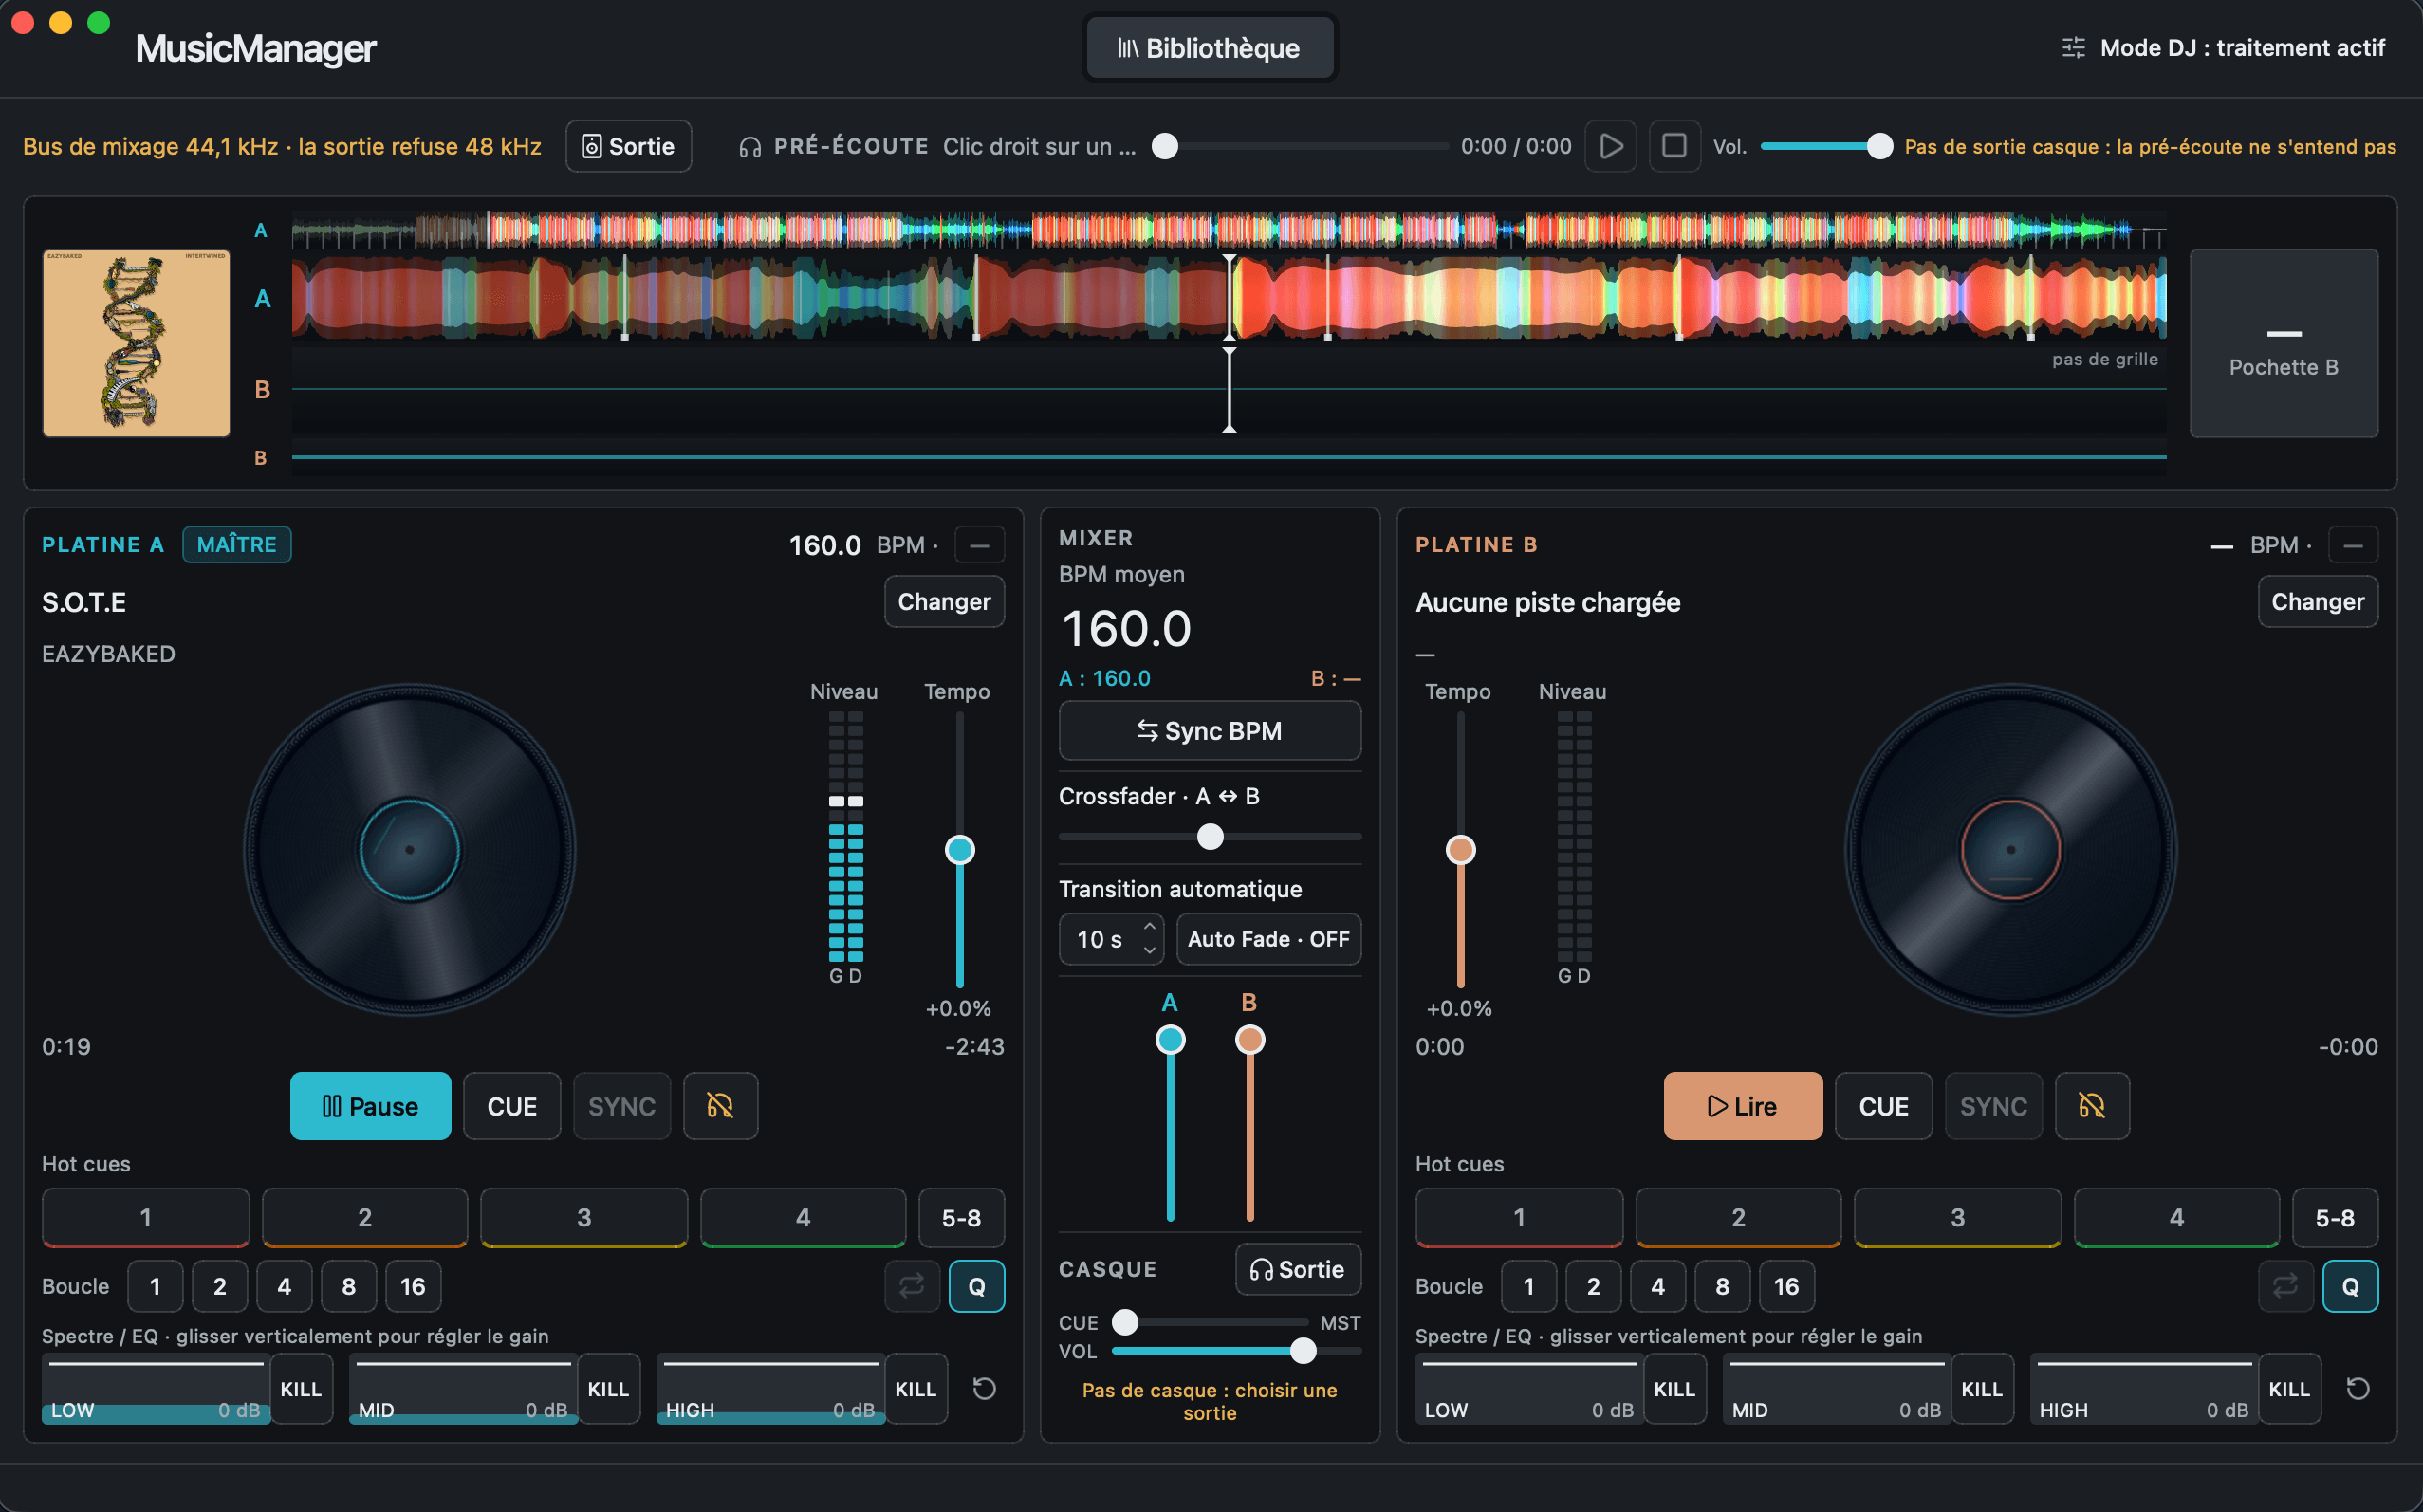Click Changer for Platine B track

(2318, 602)
